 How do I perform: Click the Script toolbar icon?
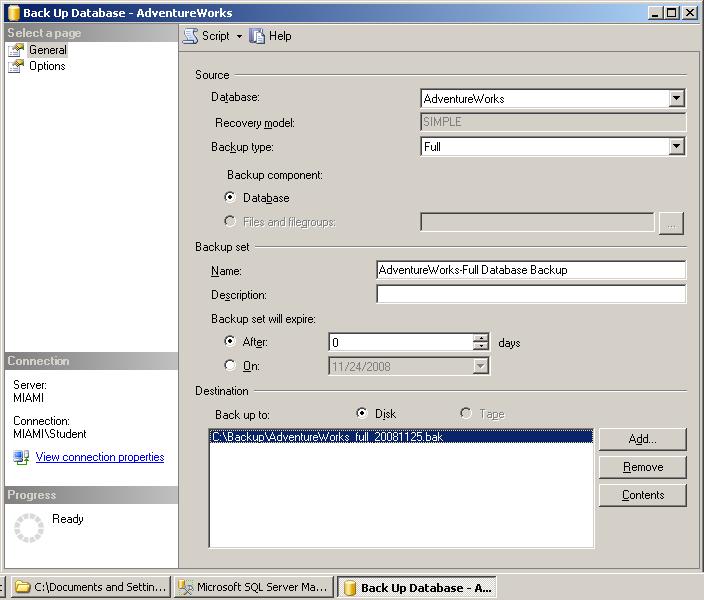coord(190,36)
